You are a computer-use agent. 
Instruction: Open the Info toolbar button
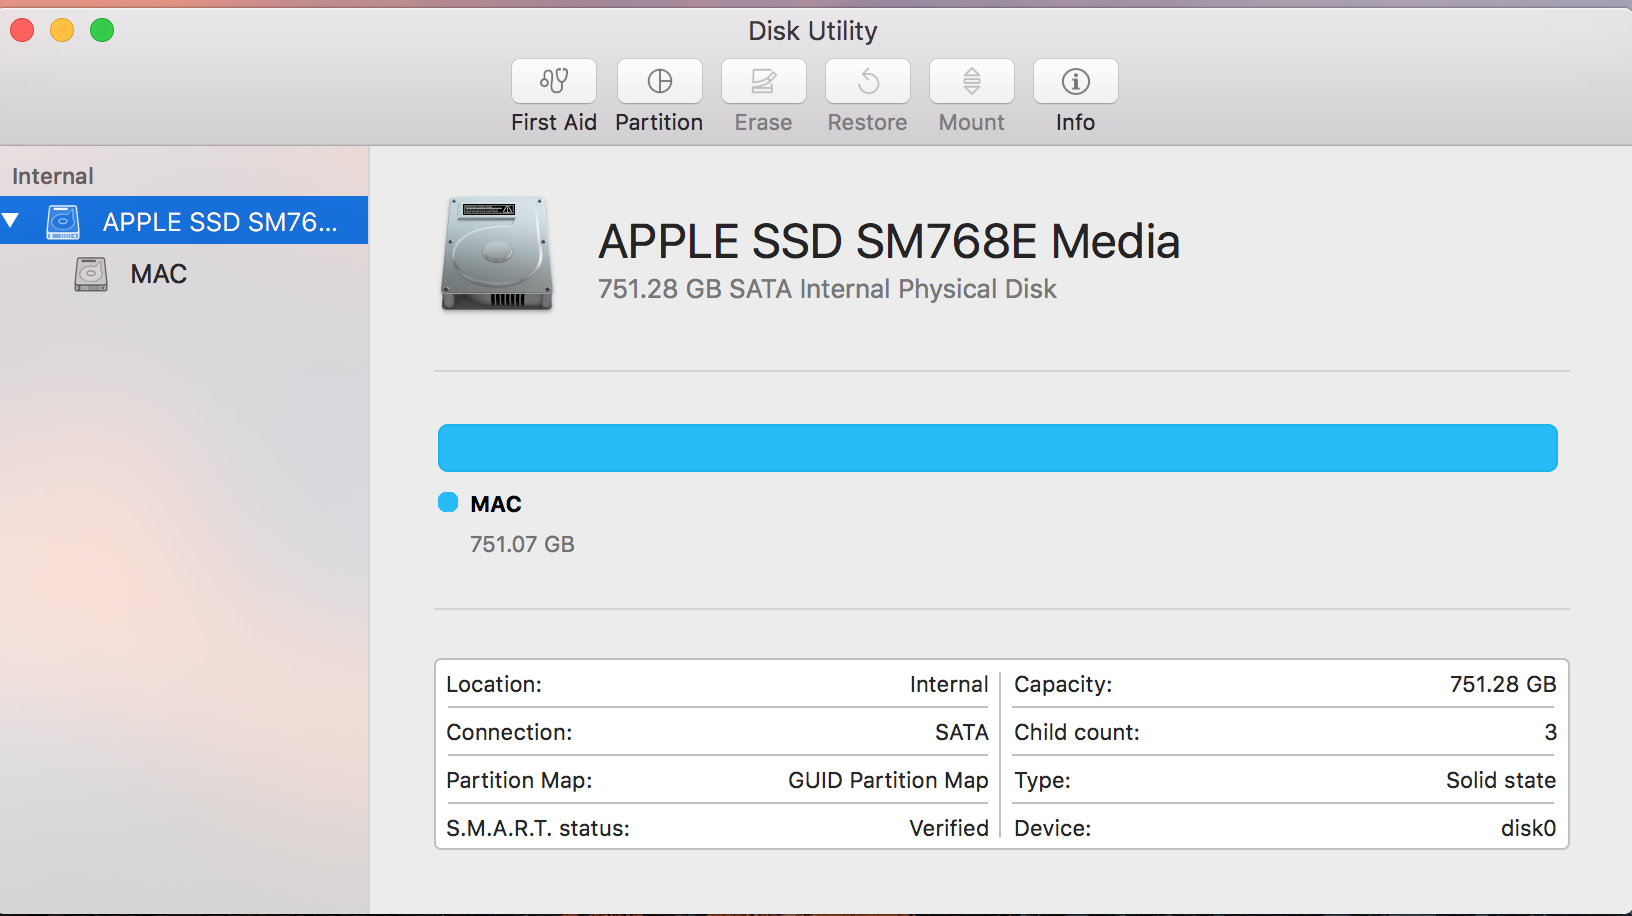pos(1076,81)
